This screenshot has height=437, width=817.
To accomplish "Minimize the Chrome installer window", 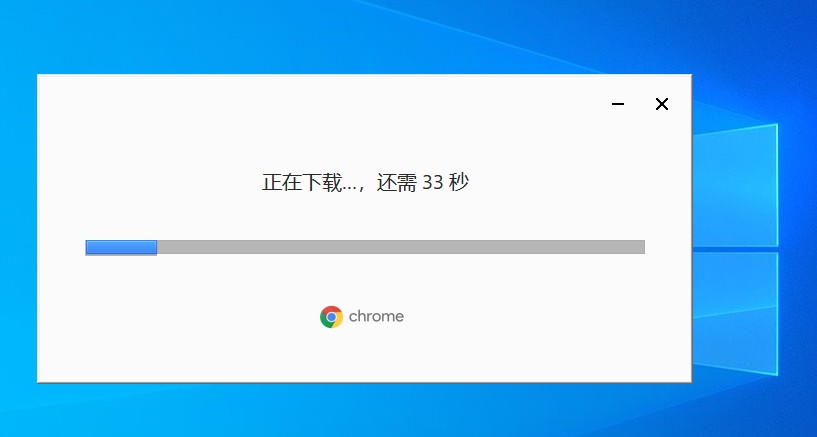I will (x=617, y=104).
